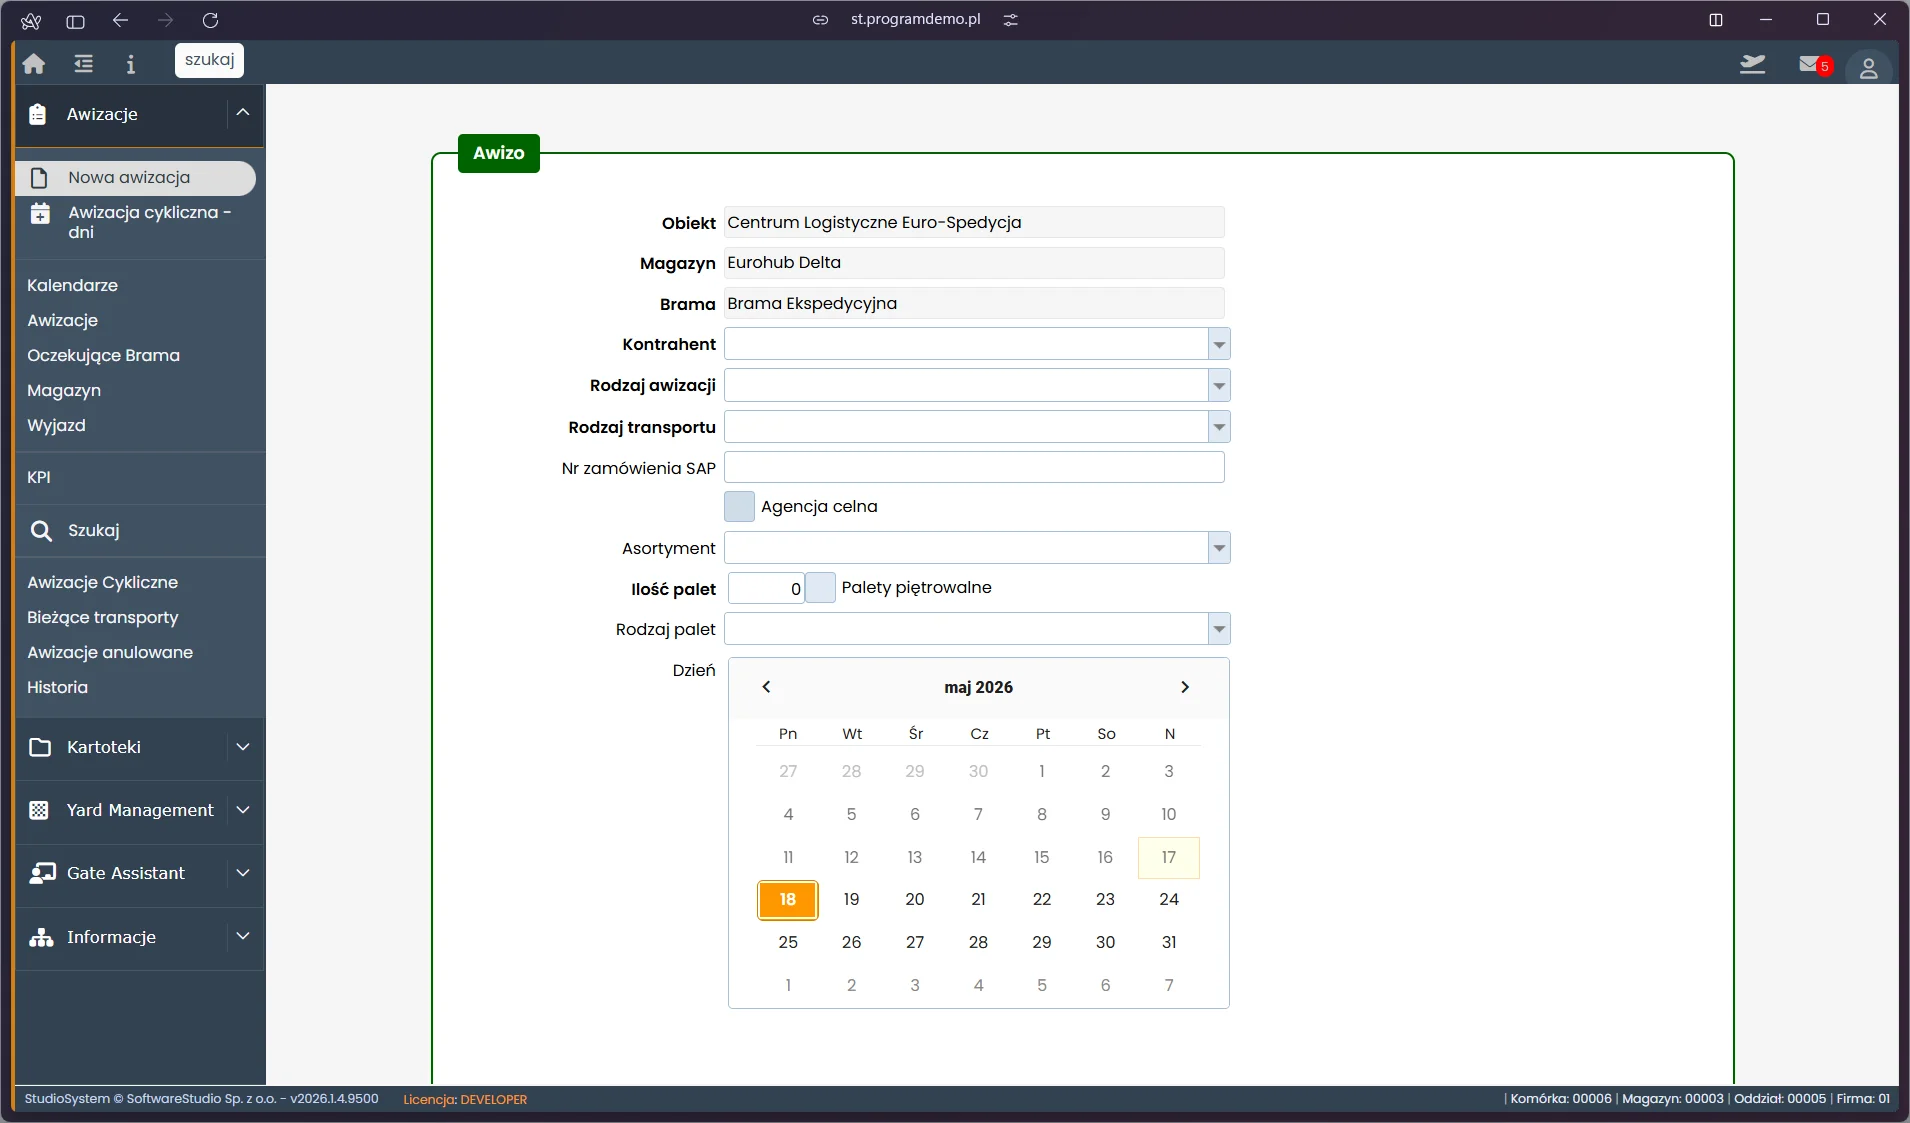Open the messages envelope with 5 badge
Image resolution: width=1910 pixels, height=1123 pixels.
pyautogui.click(x=1814, y=65)
